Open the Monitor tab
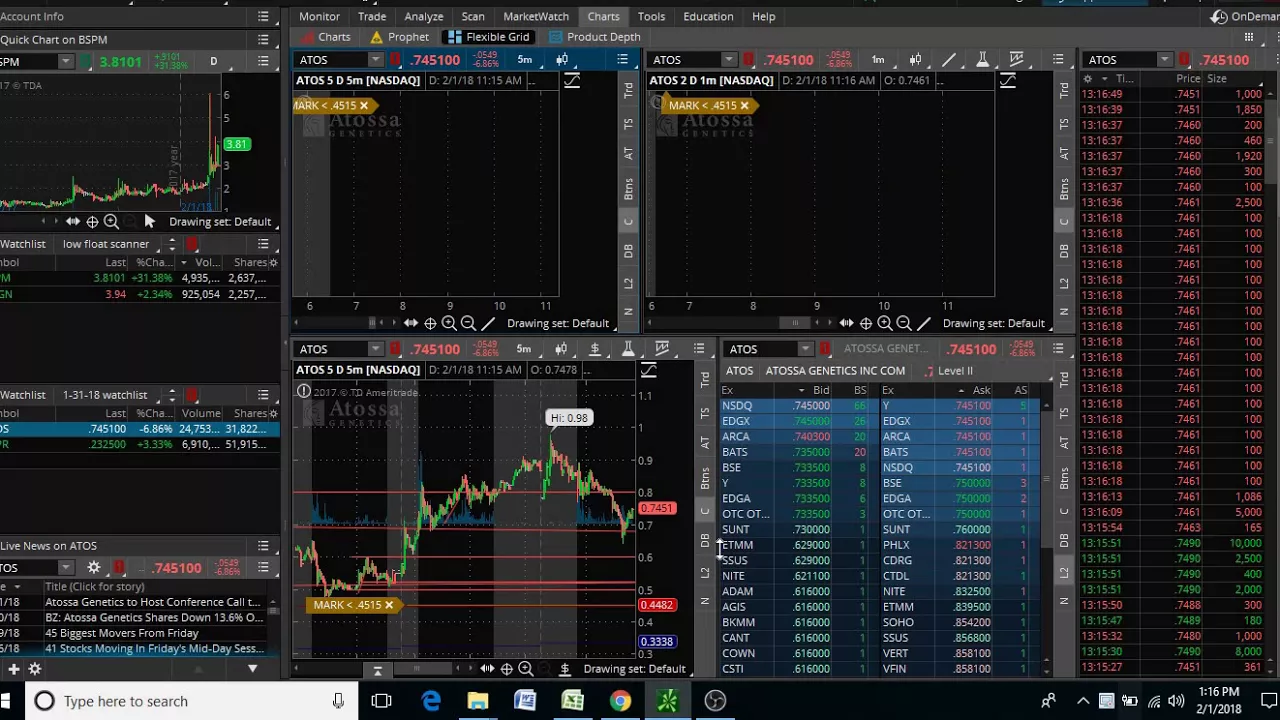The height and width of the screenshot is (720, 1280). coord(319,16)
